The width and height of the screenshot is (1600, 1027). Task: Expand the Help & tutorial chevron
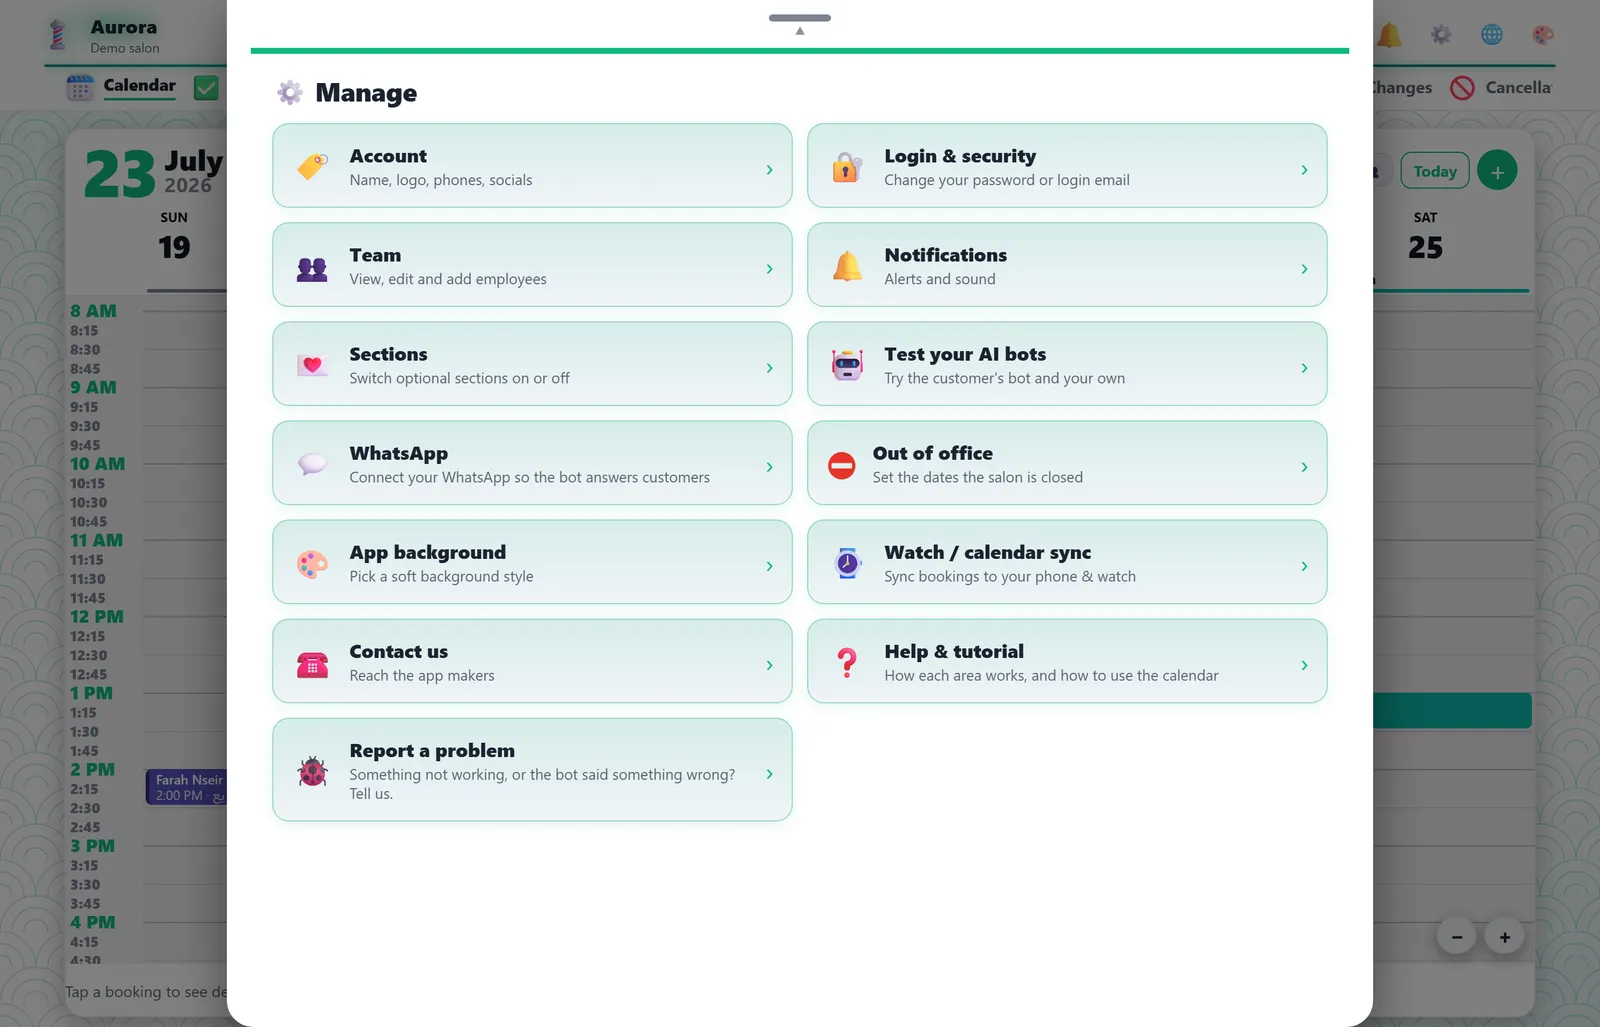1304,664
